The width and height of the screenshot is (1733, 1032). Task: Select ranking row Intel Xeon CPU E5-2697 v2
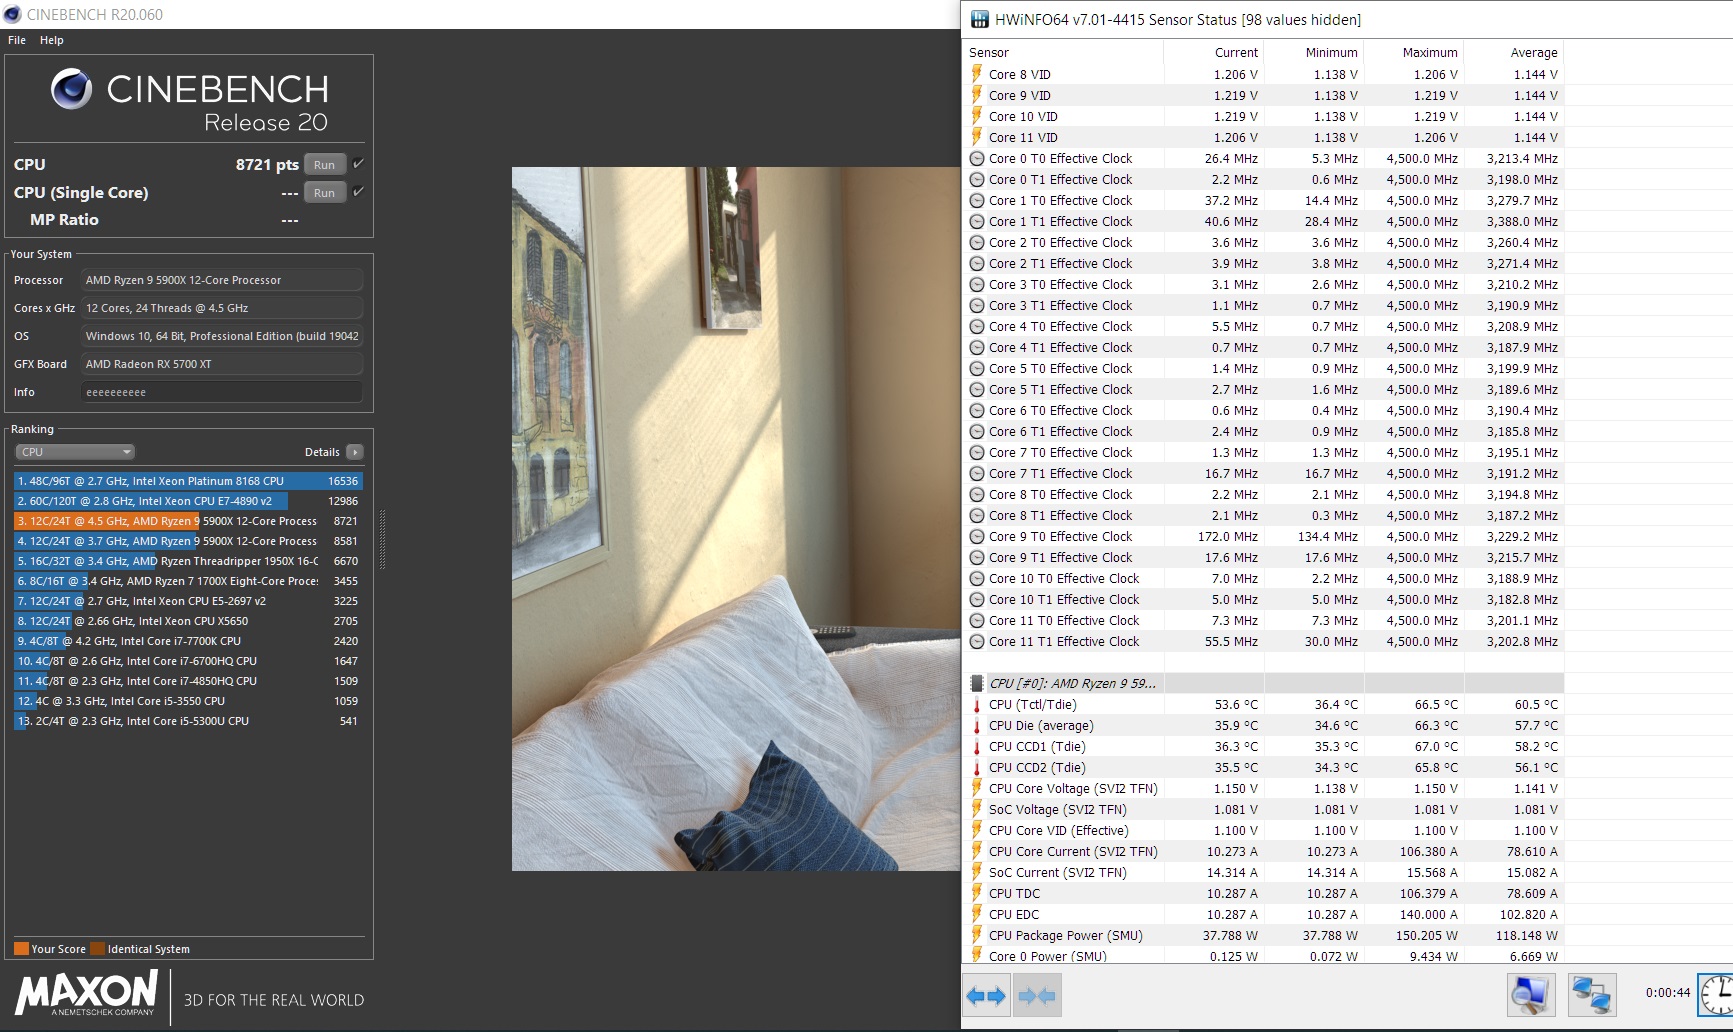click(188, 601)
